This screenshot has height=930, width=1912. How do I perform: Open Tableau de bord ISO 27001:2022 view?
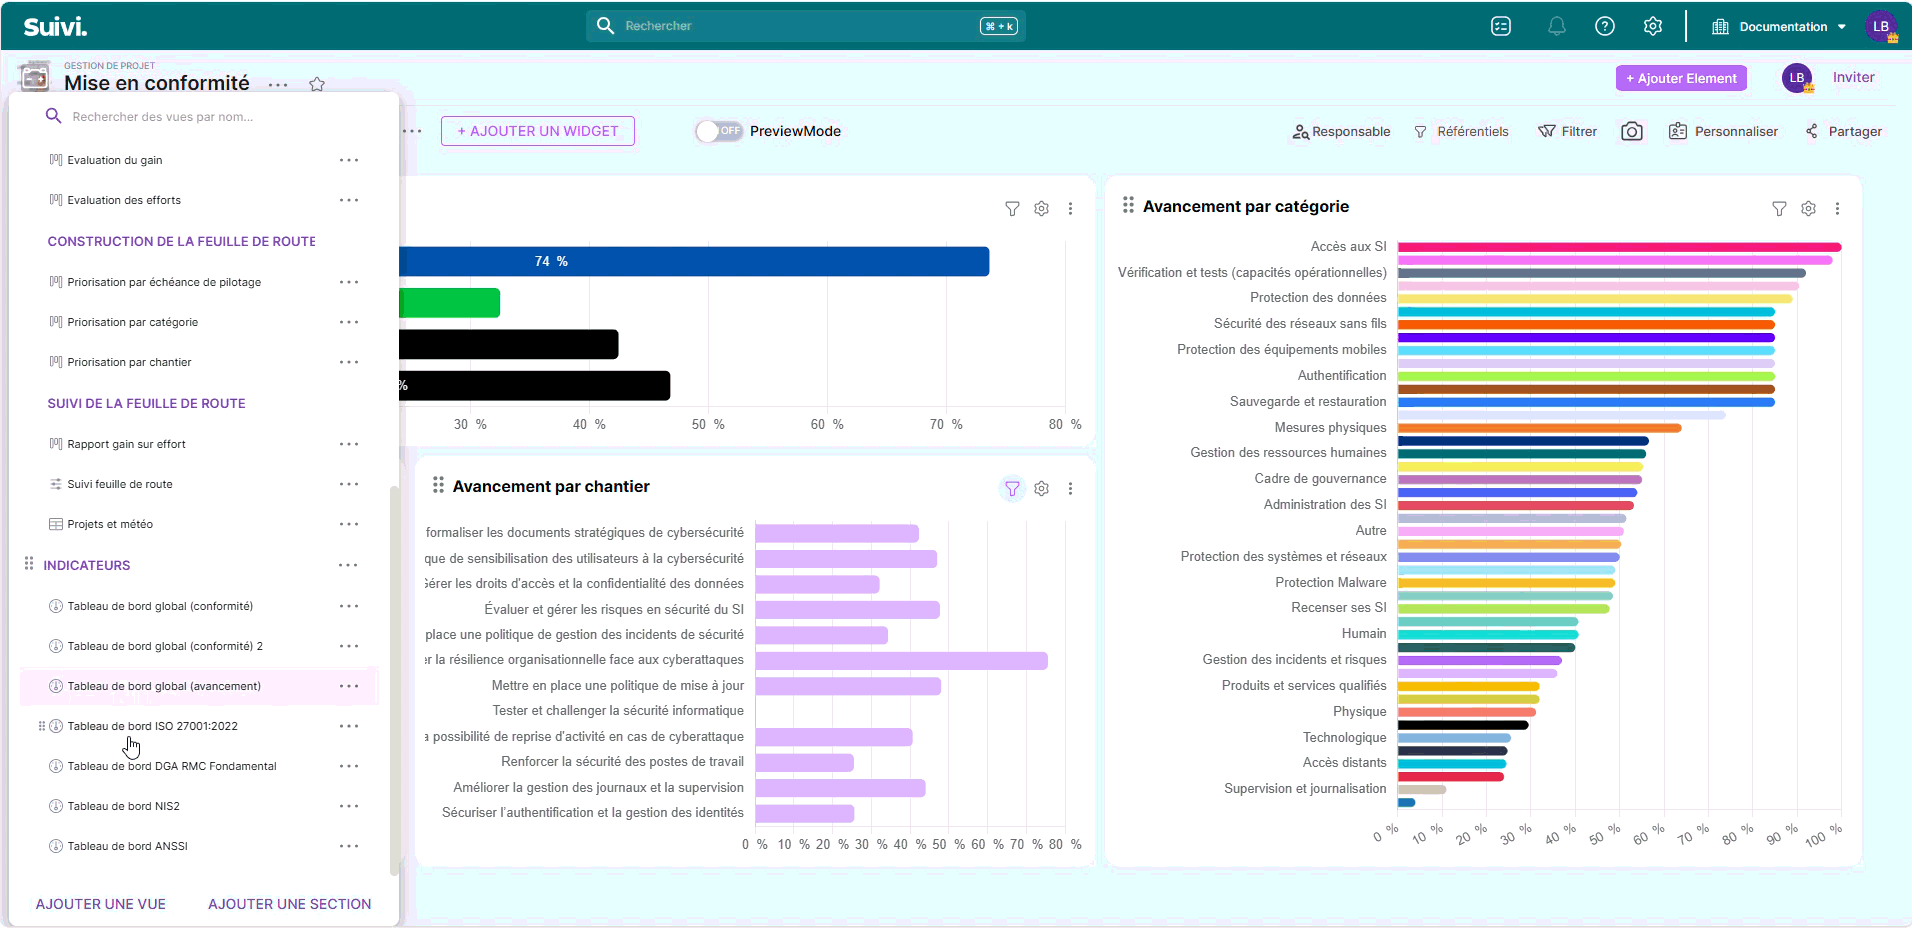click(152, 727)
